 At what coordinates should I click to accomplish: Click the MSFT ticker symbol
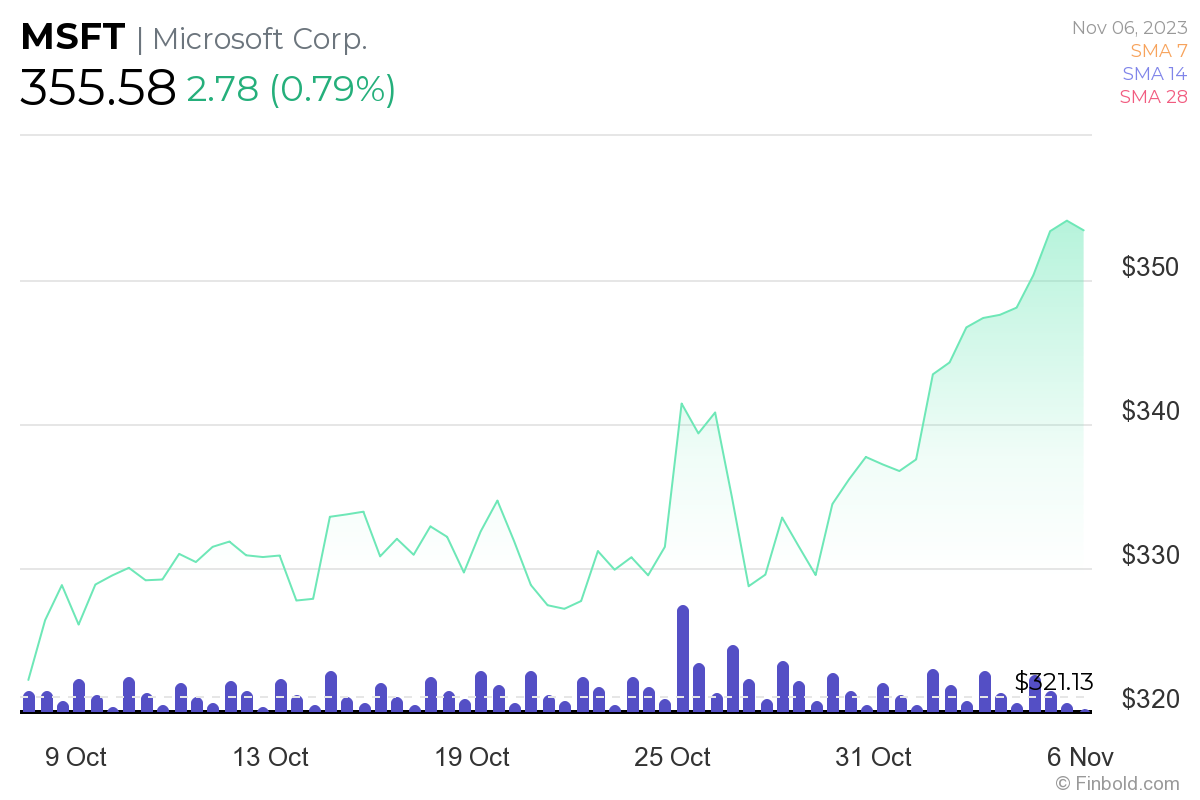73,38
